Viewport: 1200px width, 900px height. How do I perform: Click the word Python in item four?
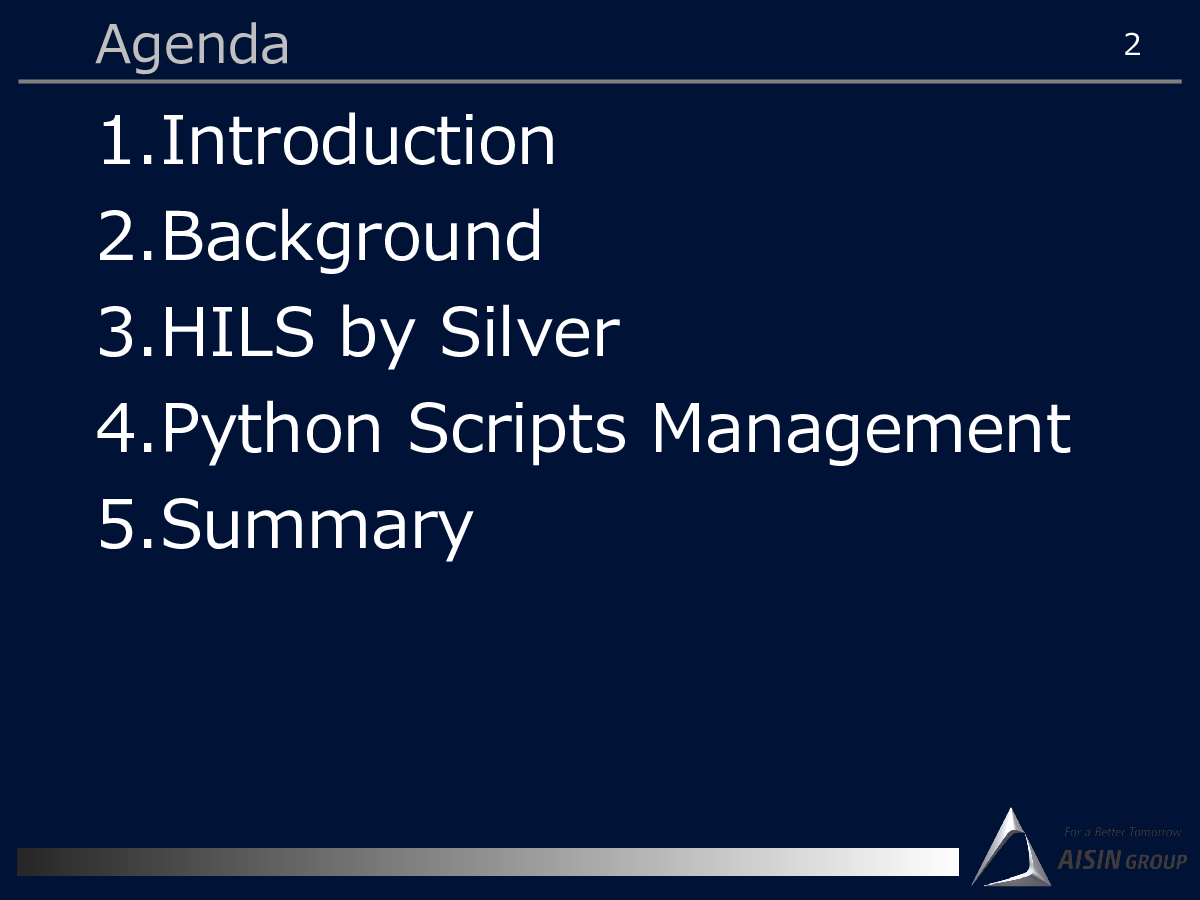tap(272, 432)
